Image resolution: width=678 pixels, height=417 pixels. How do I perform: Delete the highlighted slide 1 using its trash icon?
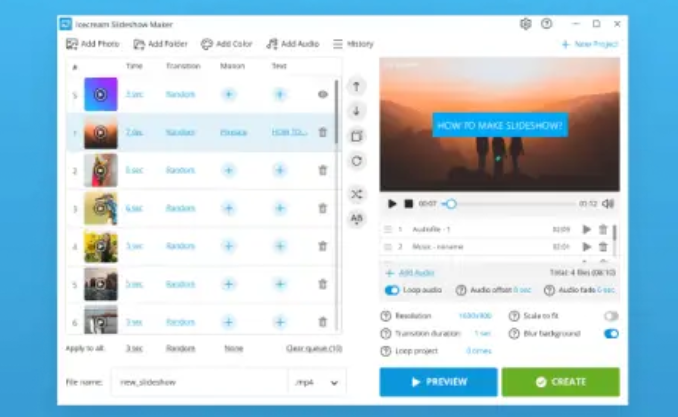click(x=323, y=132)
